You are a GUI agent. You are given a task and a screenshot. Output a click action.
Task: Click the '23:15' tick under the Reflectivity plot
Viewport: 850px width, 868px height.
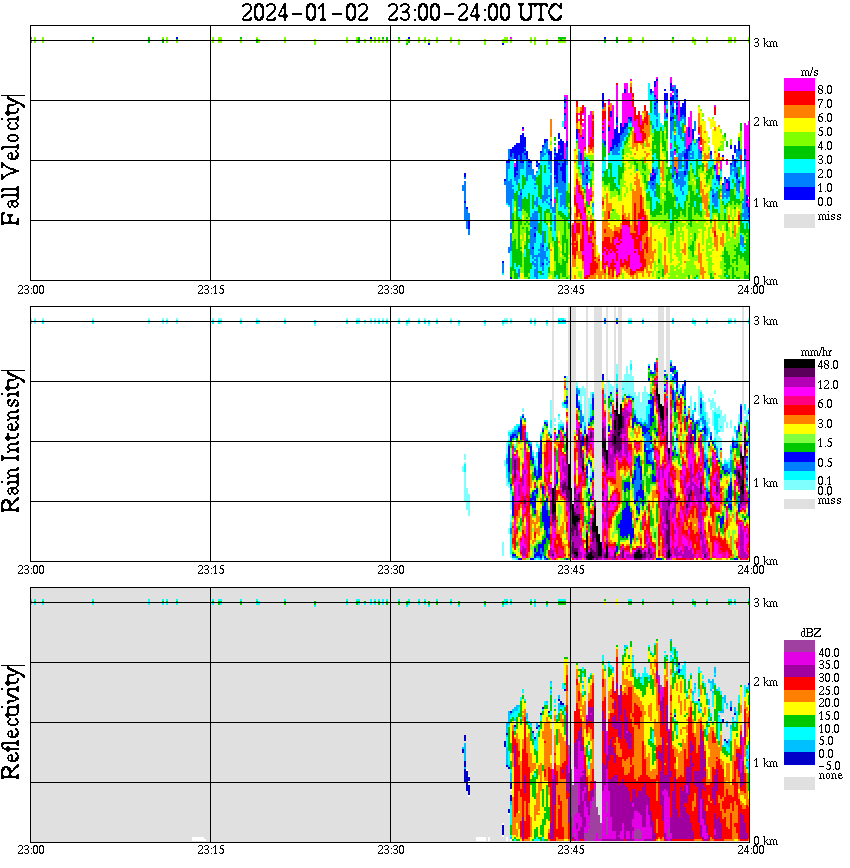click(x=210, y=850)
